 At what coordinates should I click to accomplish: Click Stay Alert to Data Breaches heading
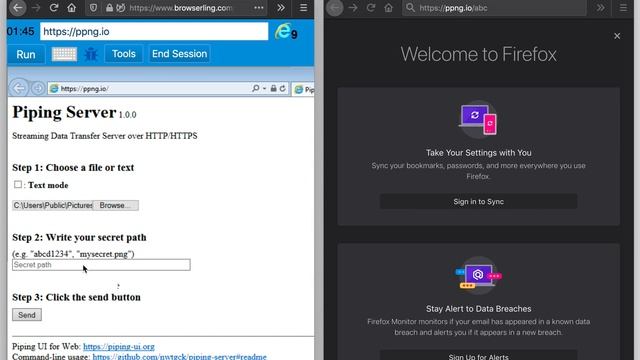(478, 309)
